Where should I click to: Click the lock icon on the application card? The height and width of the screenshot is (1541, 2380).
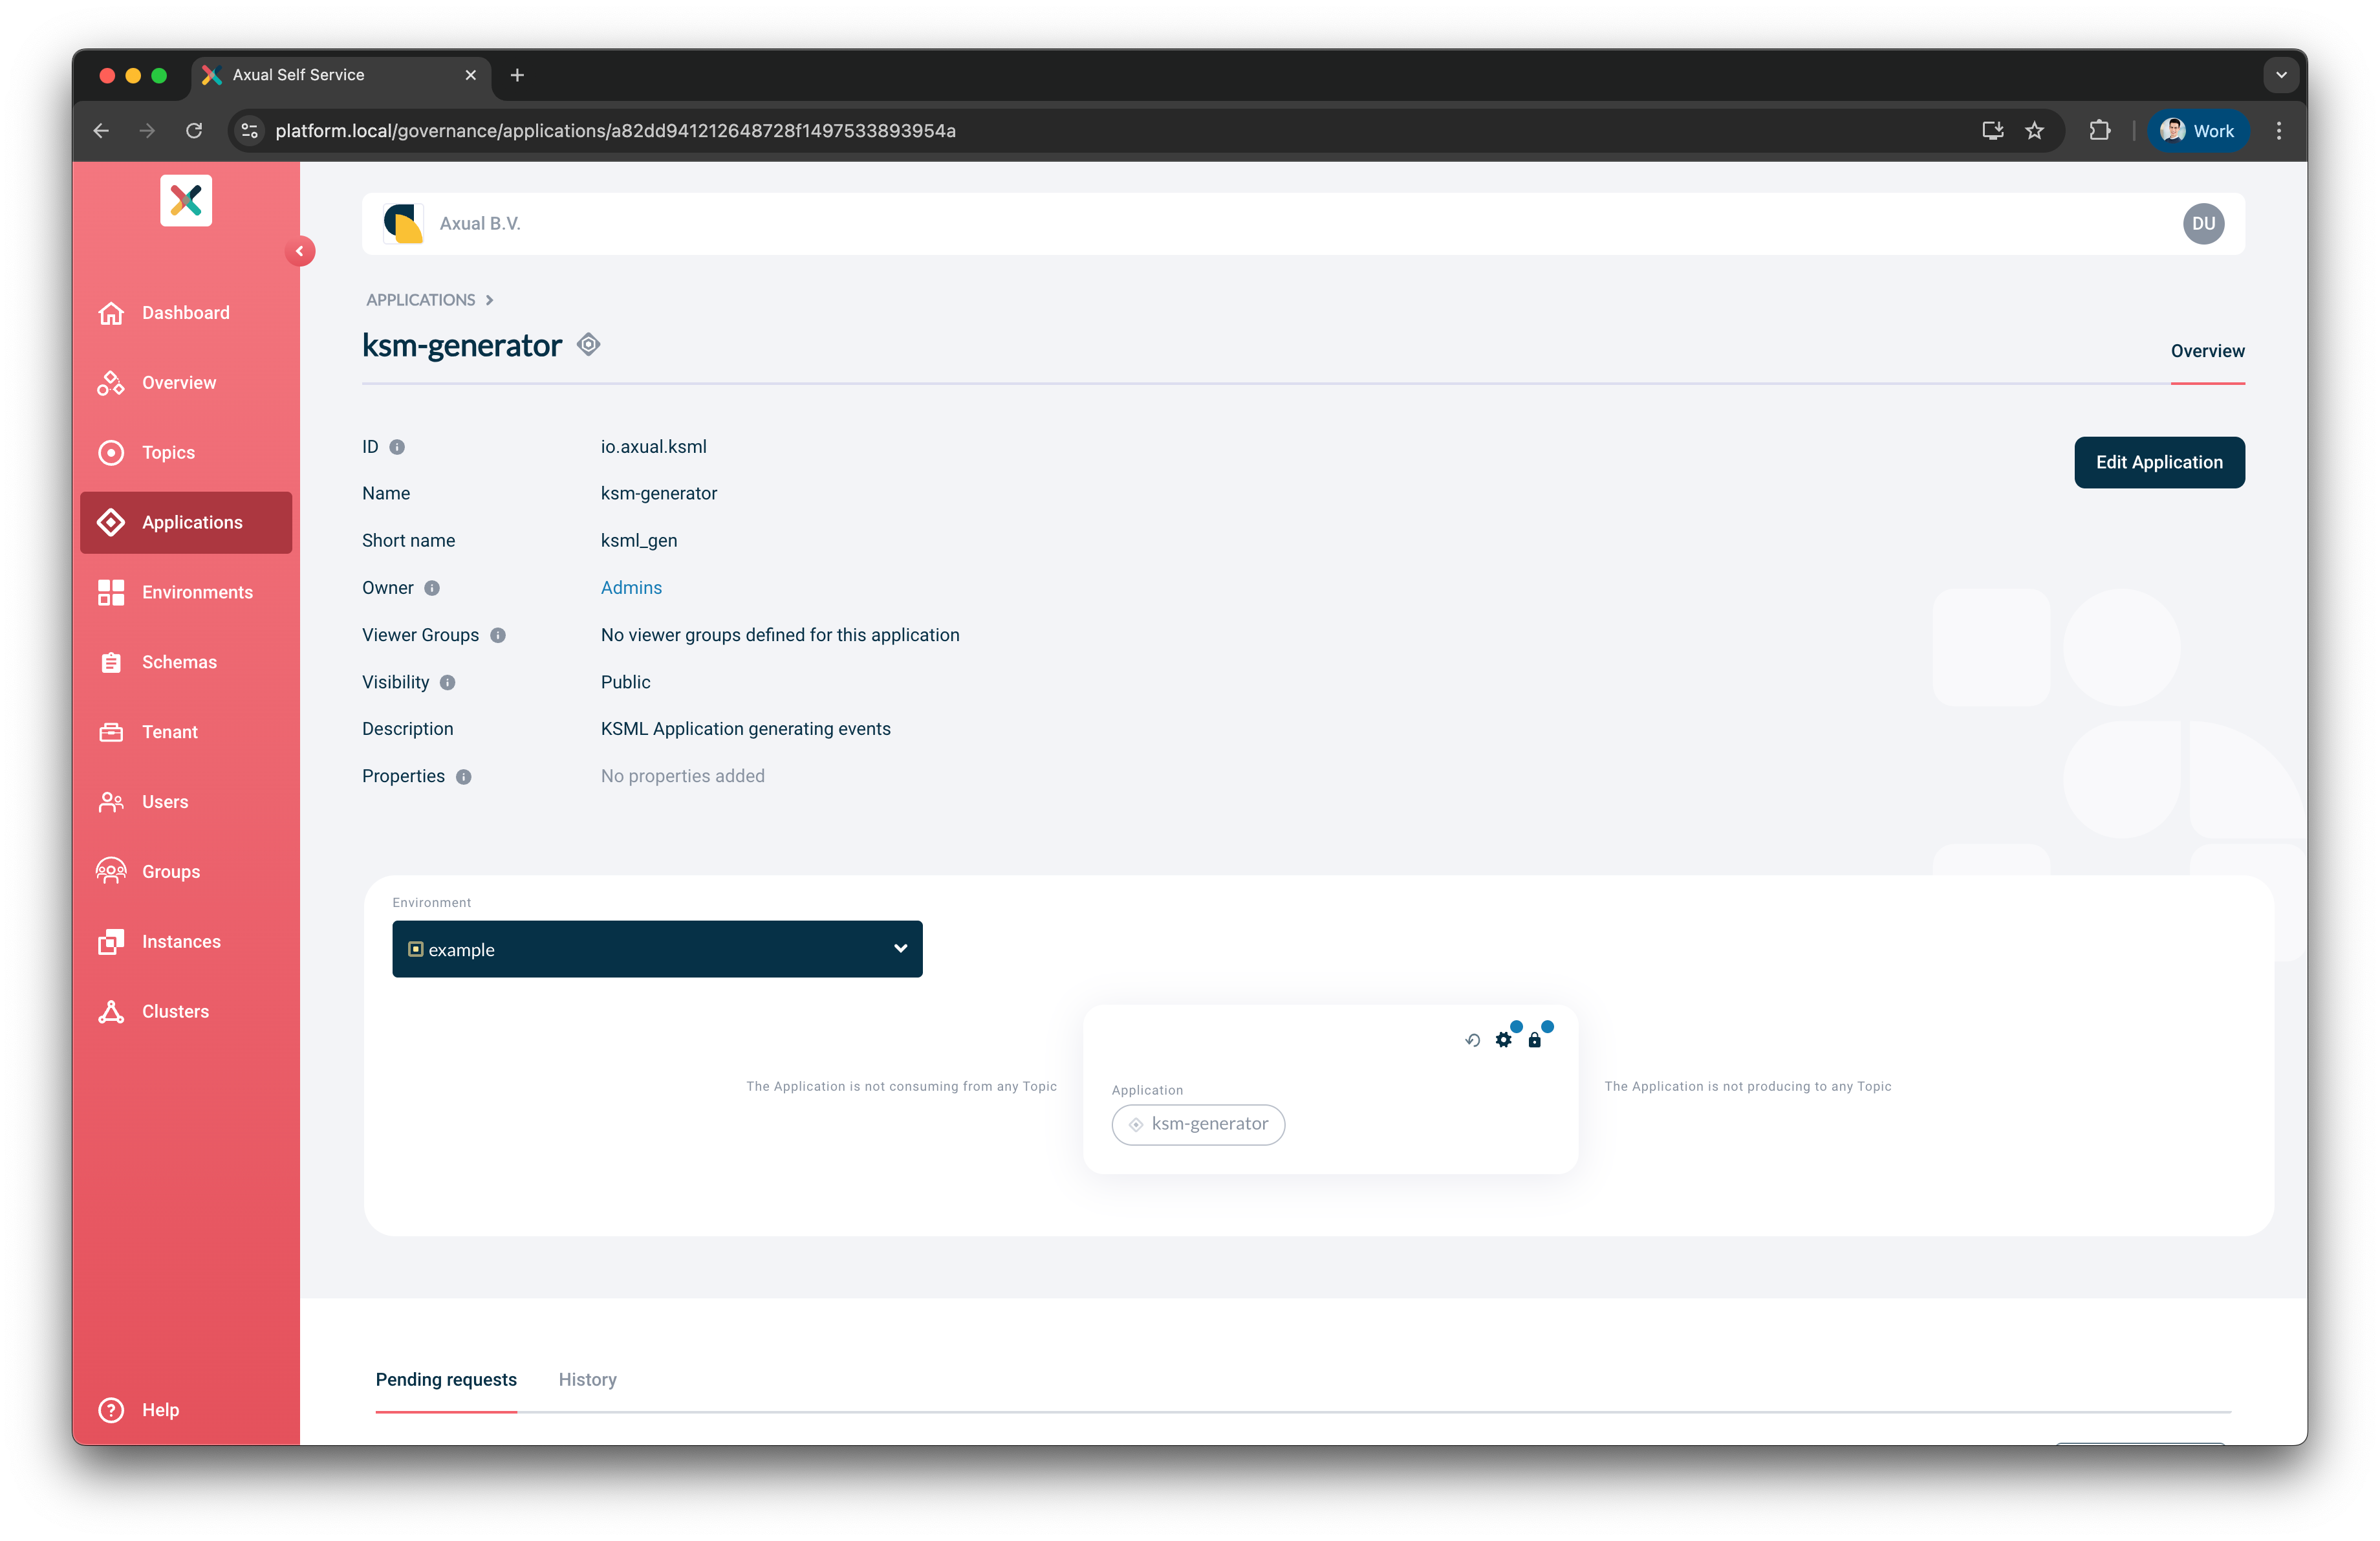[x=1536, y=1041]
